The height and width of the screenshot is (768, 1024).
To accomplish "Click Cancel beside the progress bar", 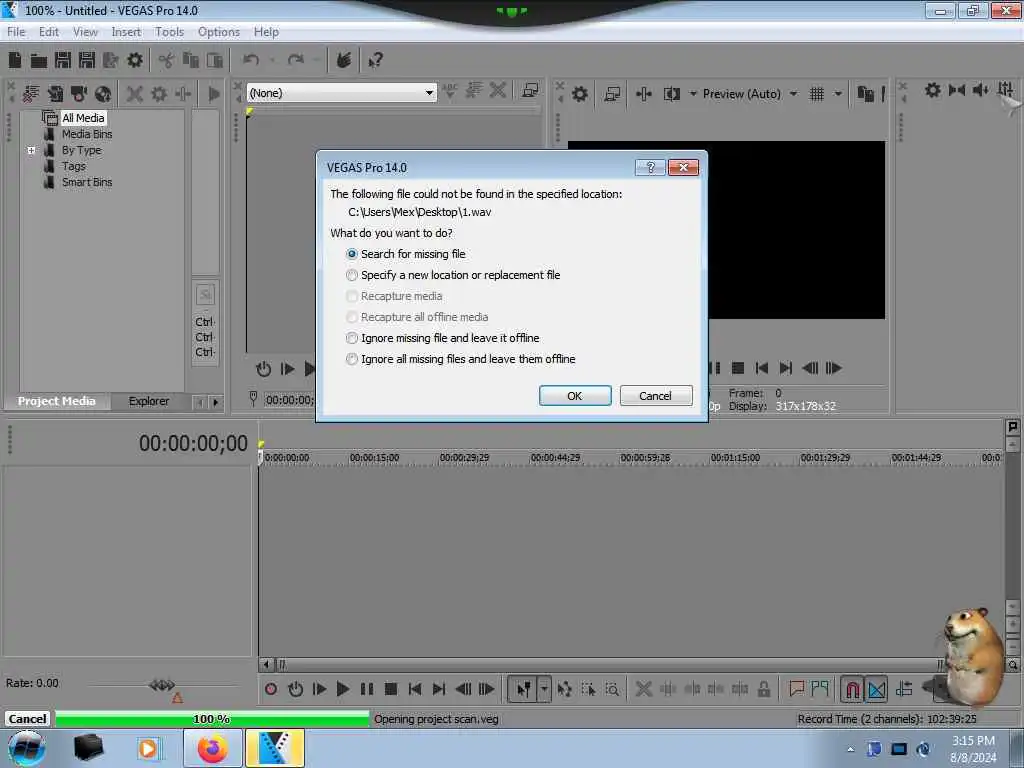I will coord(27,719).
